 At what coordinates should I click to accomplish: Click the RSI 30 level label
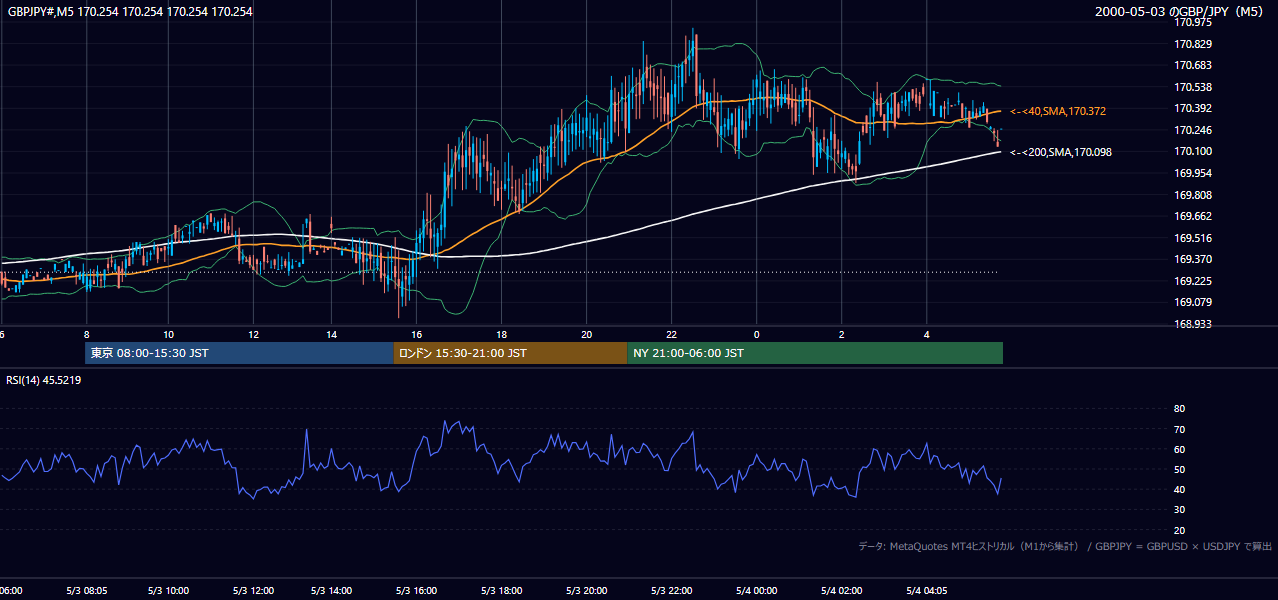point(1179,510)
